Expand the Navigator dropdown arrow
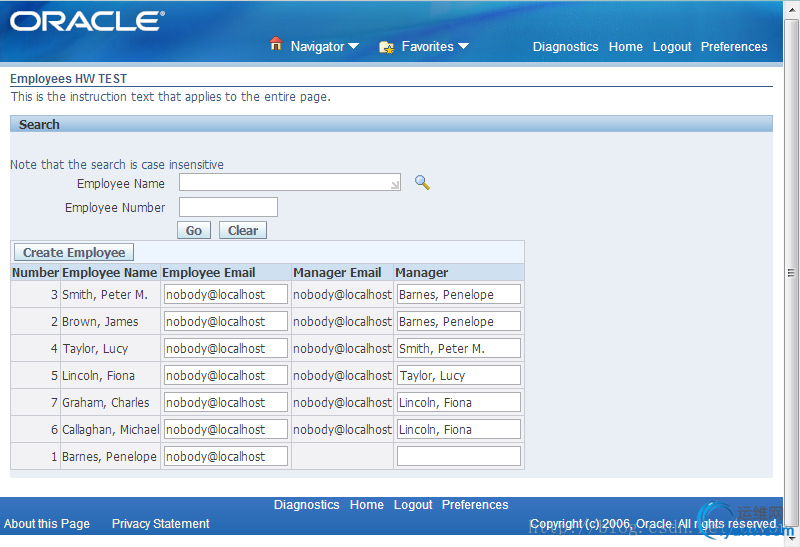 (353, 47)
